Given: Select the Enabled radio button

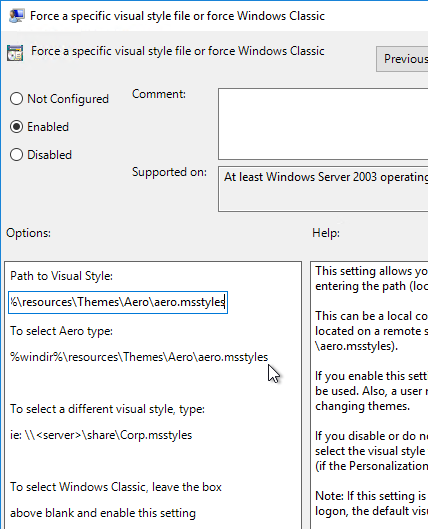Looking at the screenshot, I should [17, 127].
